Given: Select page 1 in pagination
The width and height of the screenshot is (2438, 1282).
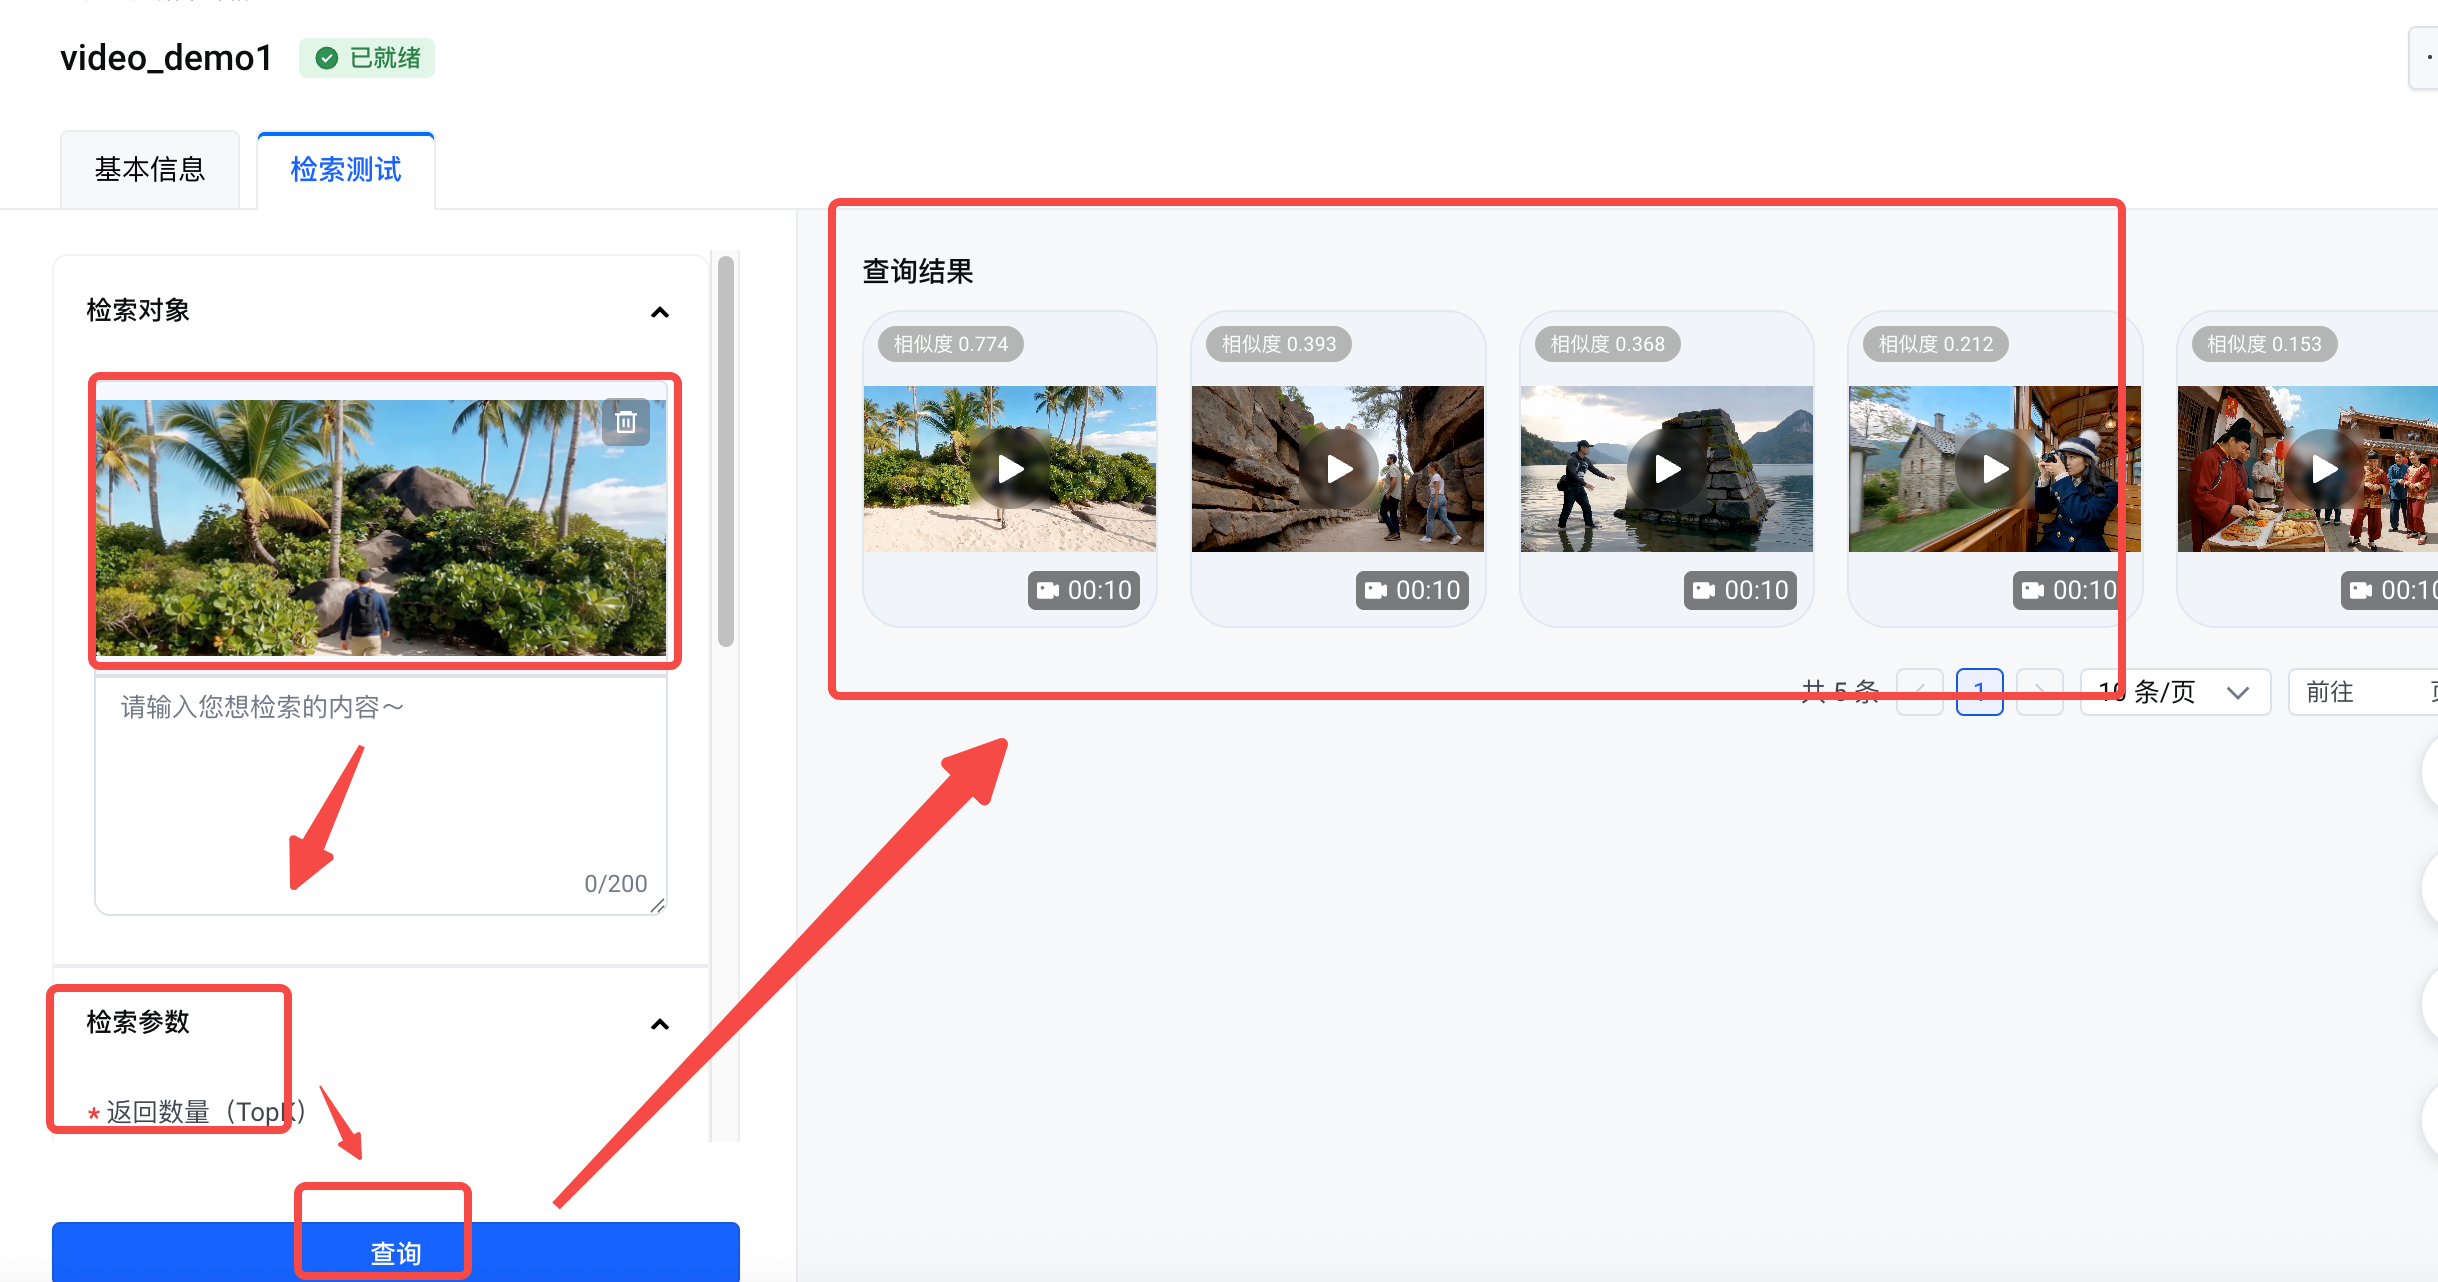Looking at the screenshot, I should (1979, 692).
